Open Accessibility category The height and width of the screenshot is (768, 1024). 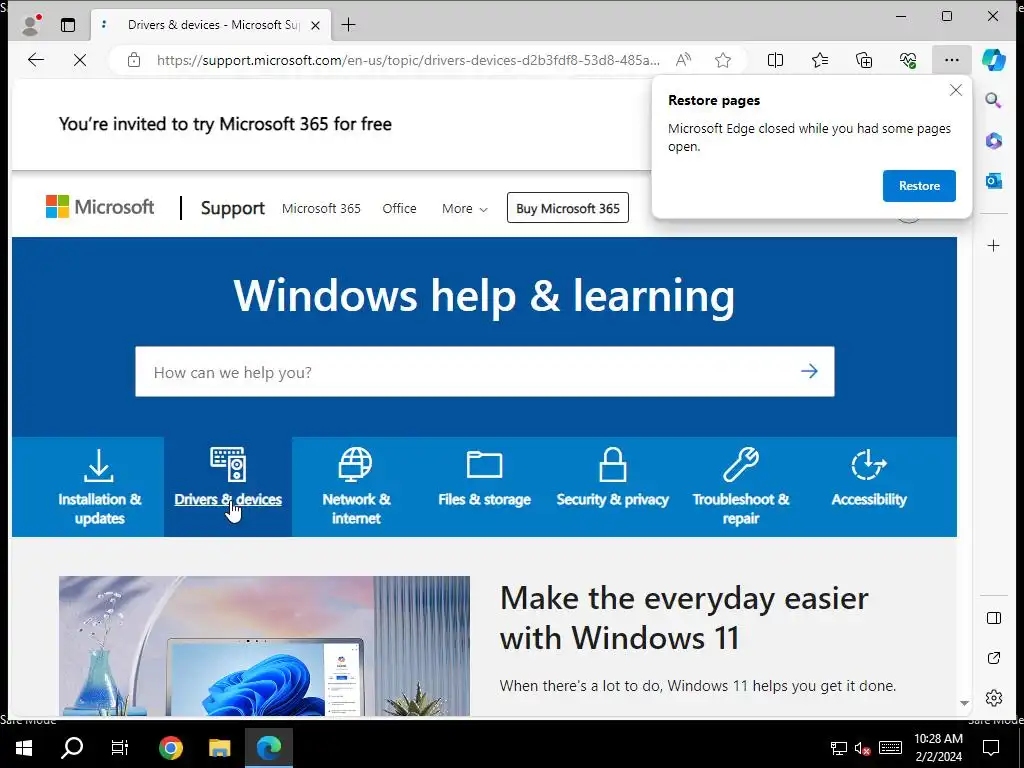869,487
